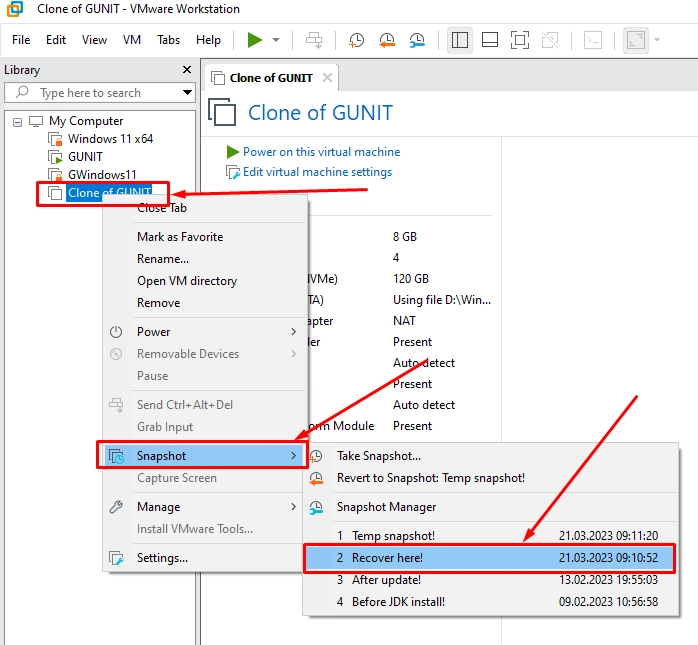The height and width of the screenshot is (645, 698).
Task: Click Edit virtual machine settings link
Action: [x=317, y=172]
